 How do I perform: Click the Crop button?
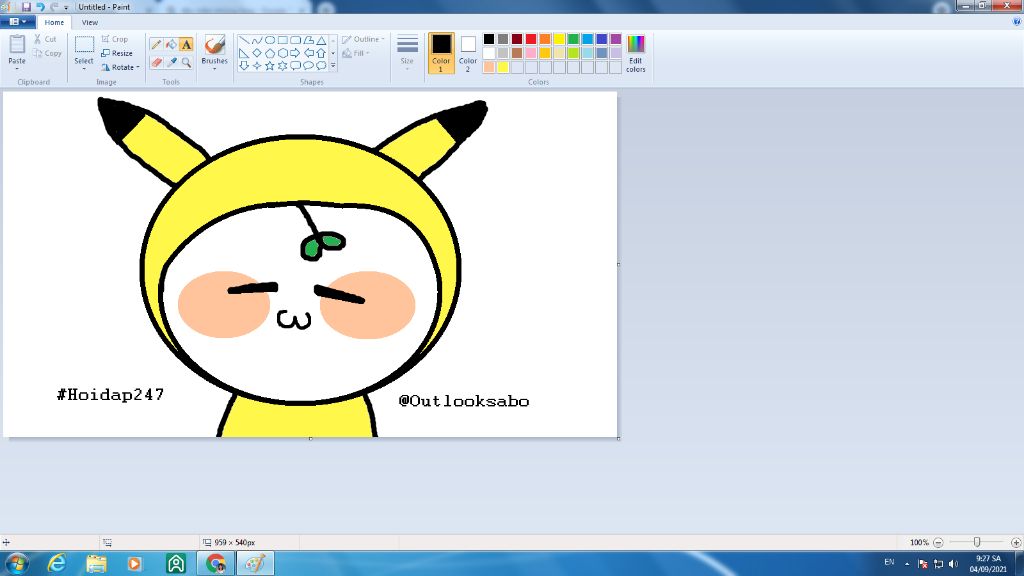tap(115, 39)
